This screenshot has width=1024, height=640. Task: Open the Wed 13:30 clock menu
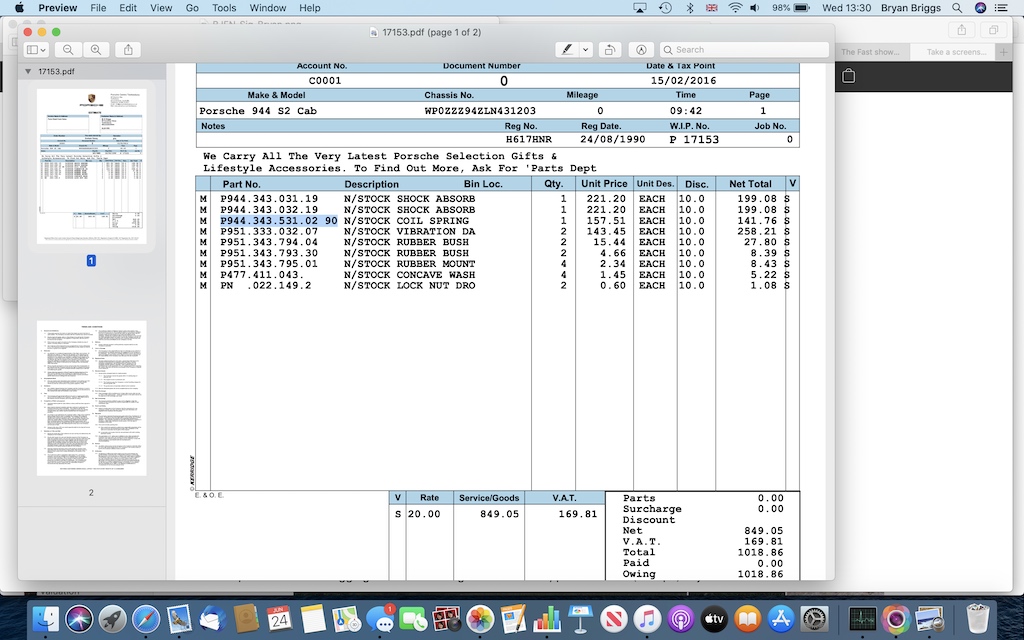click(846, 8)
